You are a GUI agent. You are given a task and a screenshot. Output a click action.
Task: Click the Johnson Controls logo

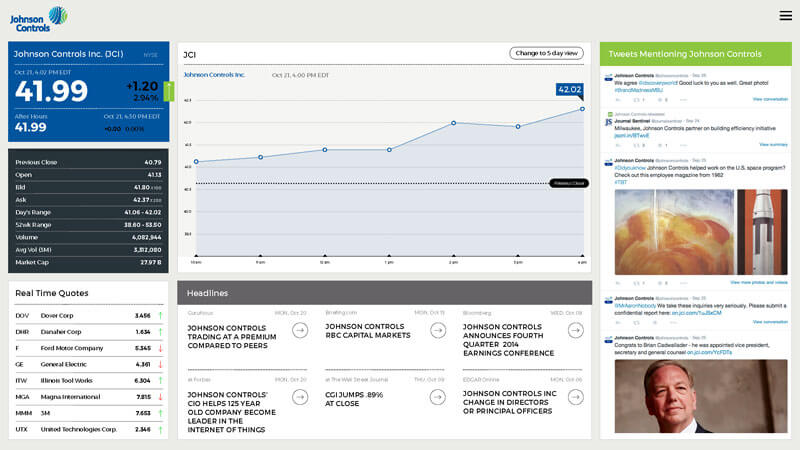coord(39,20)
